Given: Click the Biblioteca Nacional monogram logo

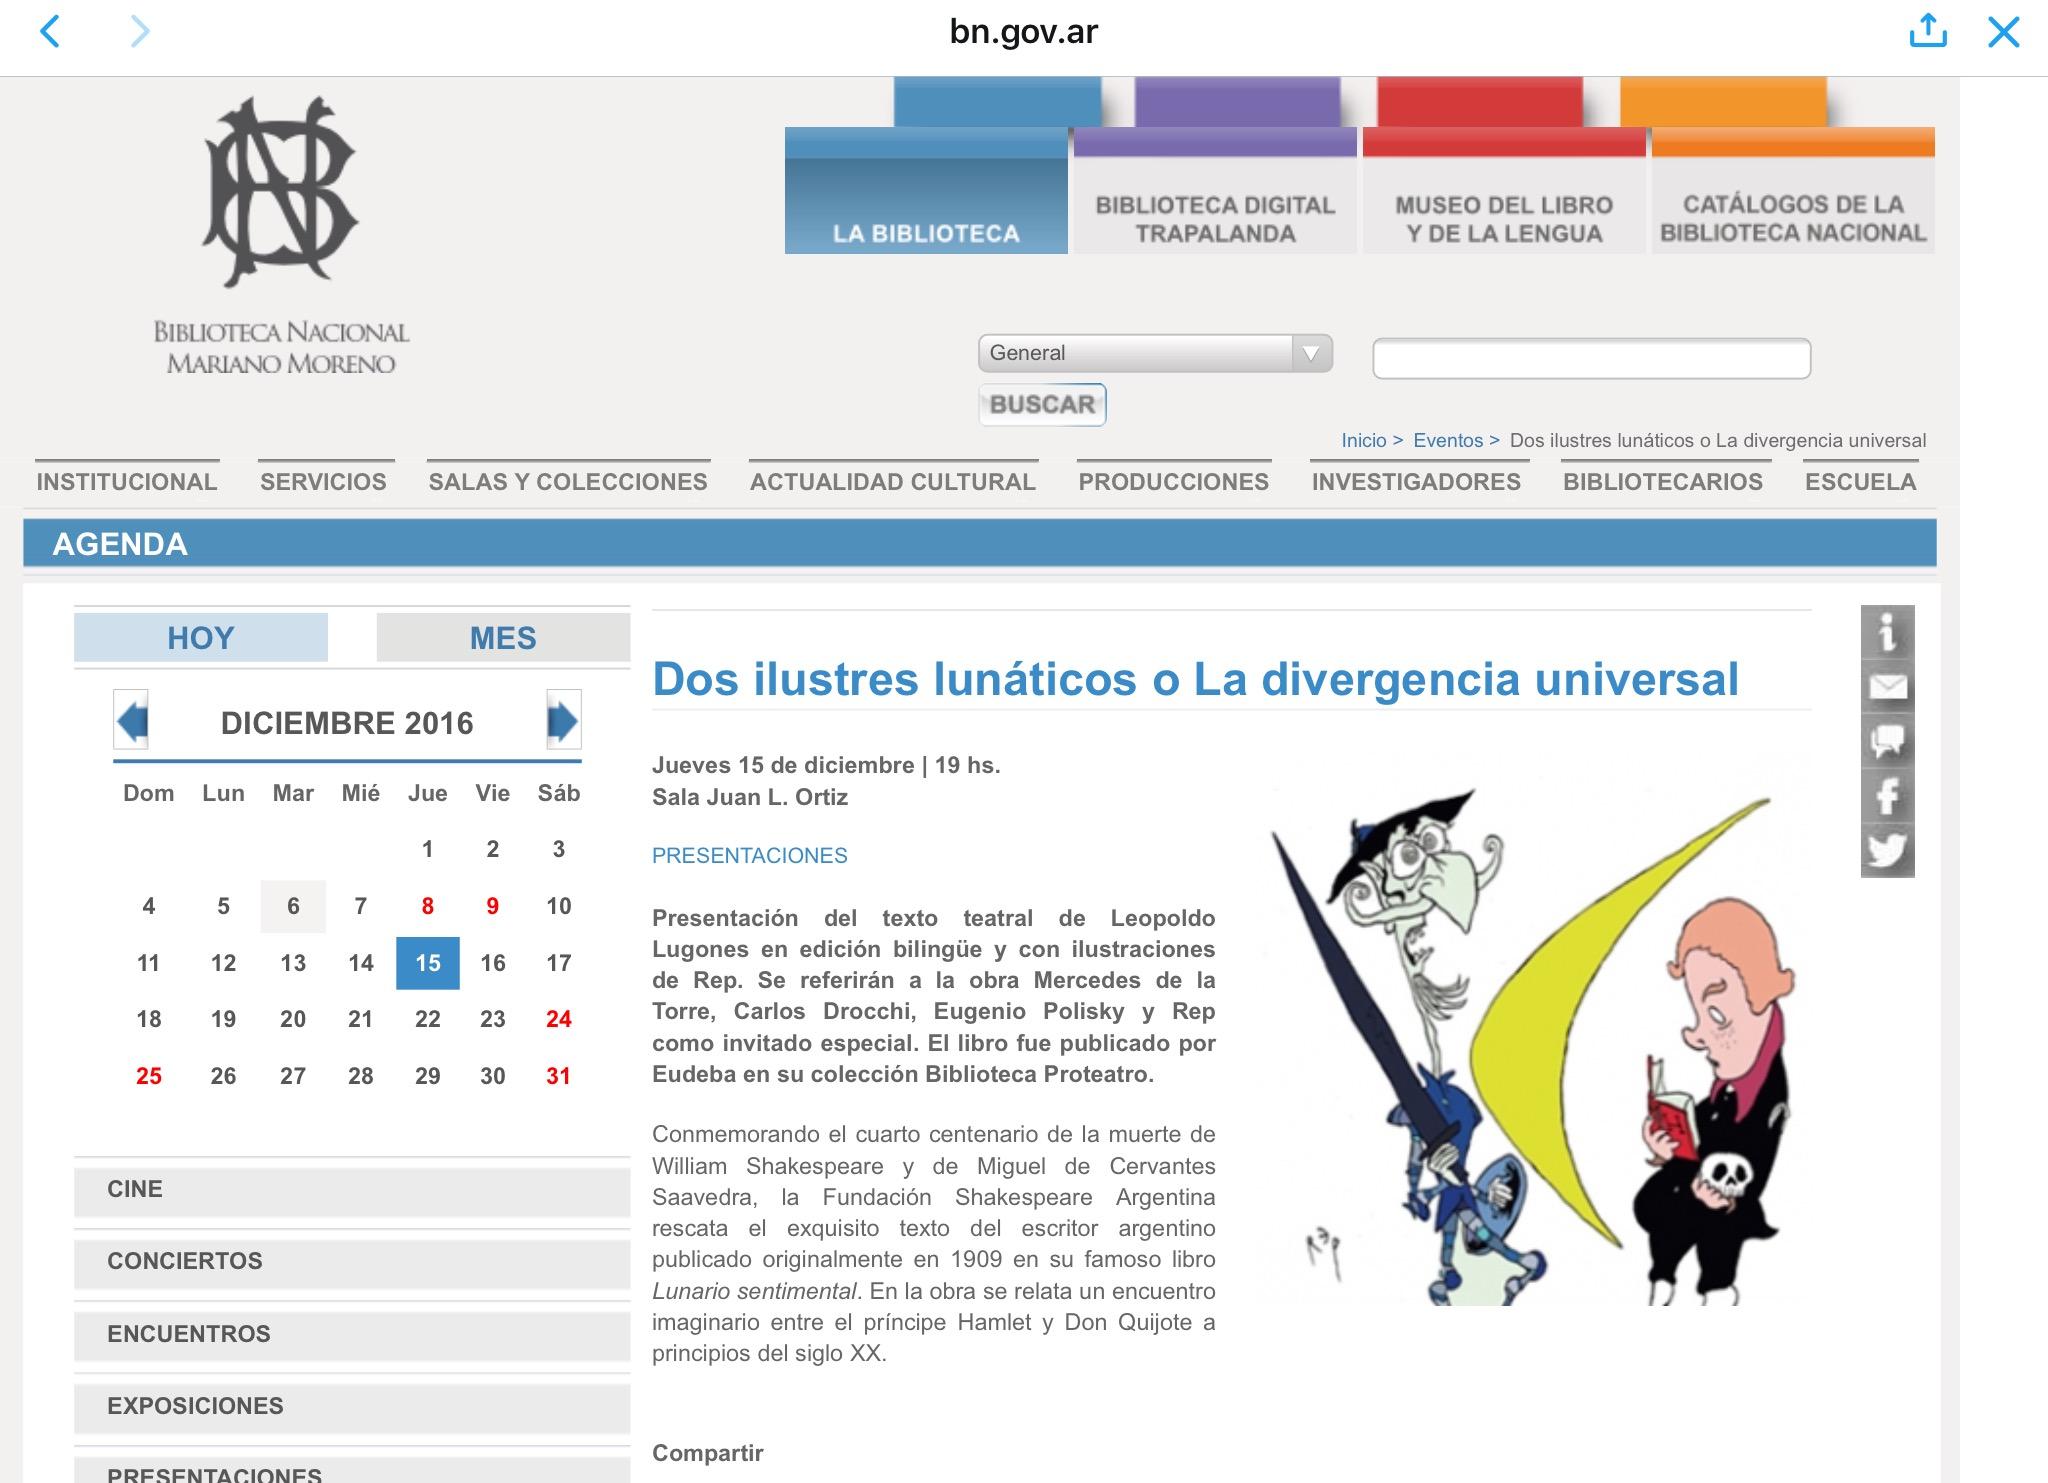Looking at the screenshot, I should [280, 191].
